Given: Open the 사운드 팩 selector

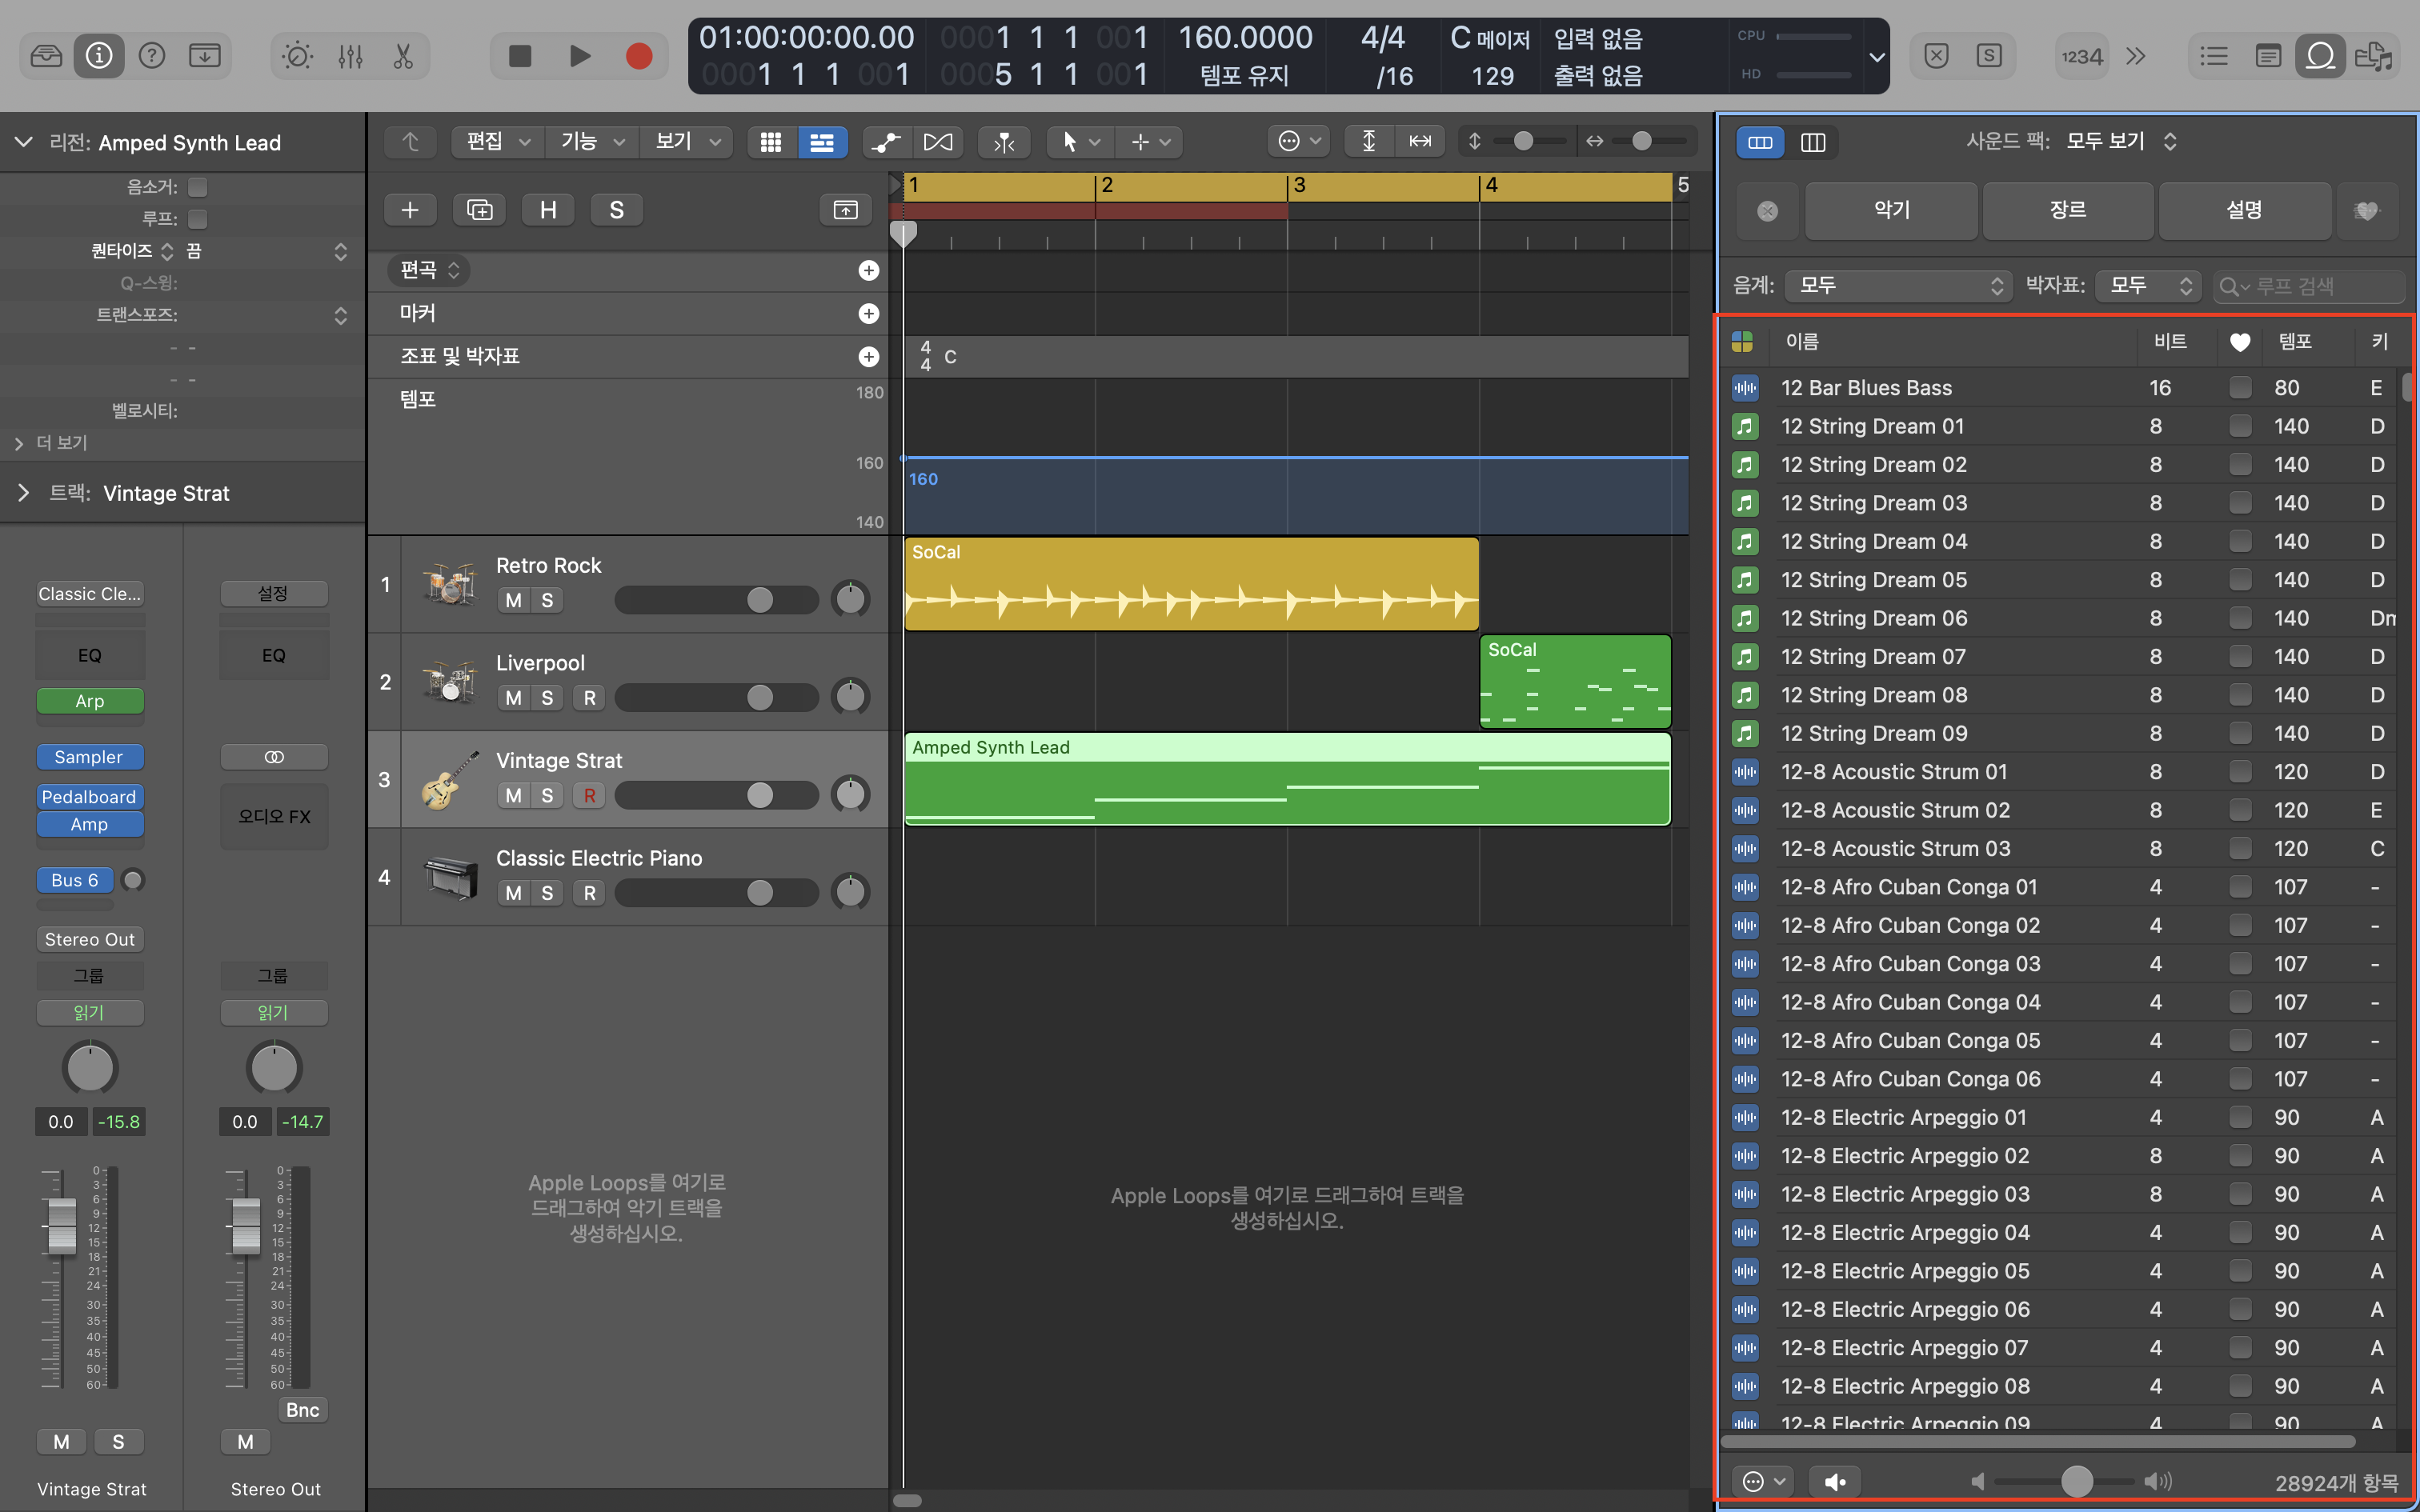Looking at the screenshot, I should (x=2120, y=142).
